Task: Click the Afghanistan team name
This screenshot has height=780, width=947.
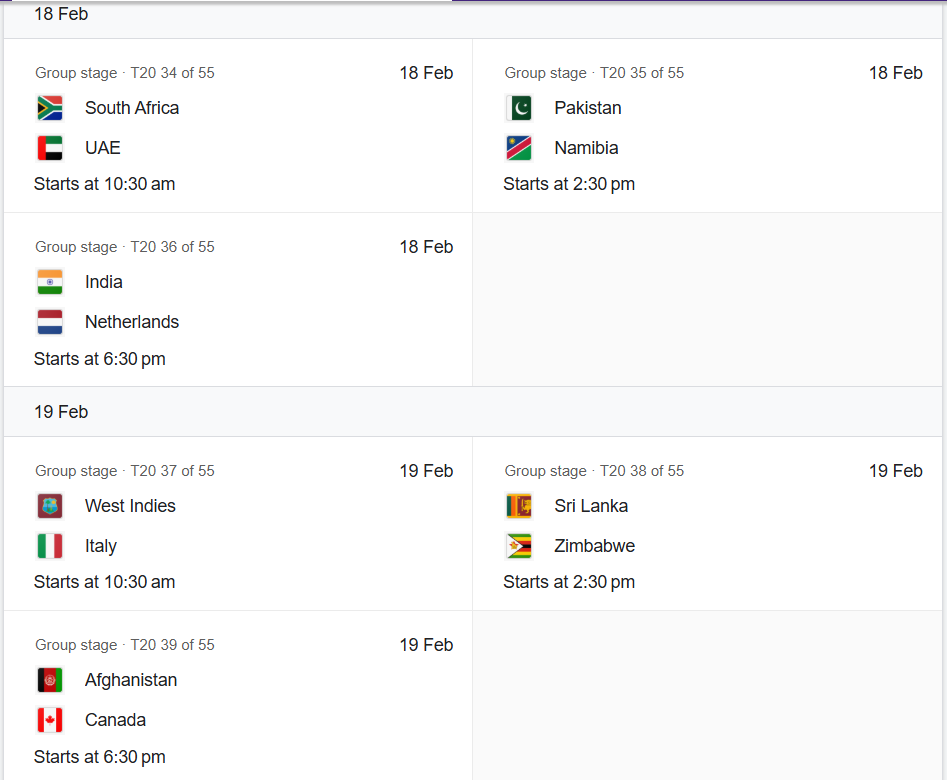Action: click(x=131, y=680)
